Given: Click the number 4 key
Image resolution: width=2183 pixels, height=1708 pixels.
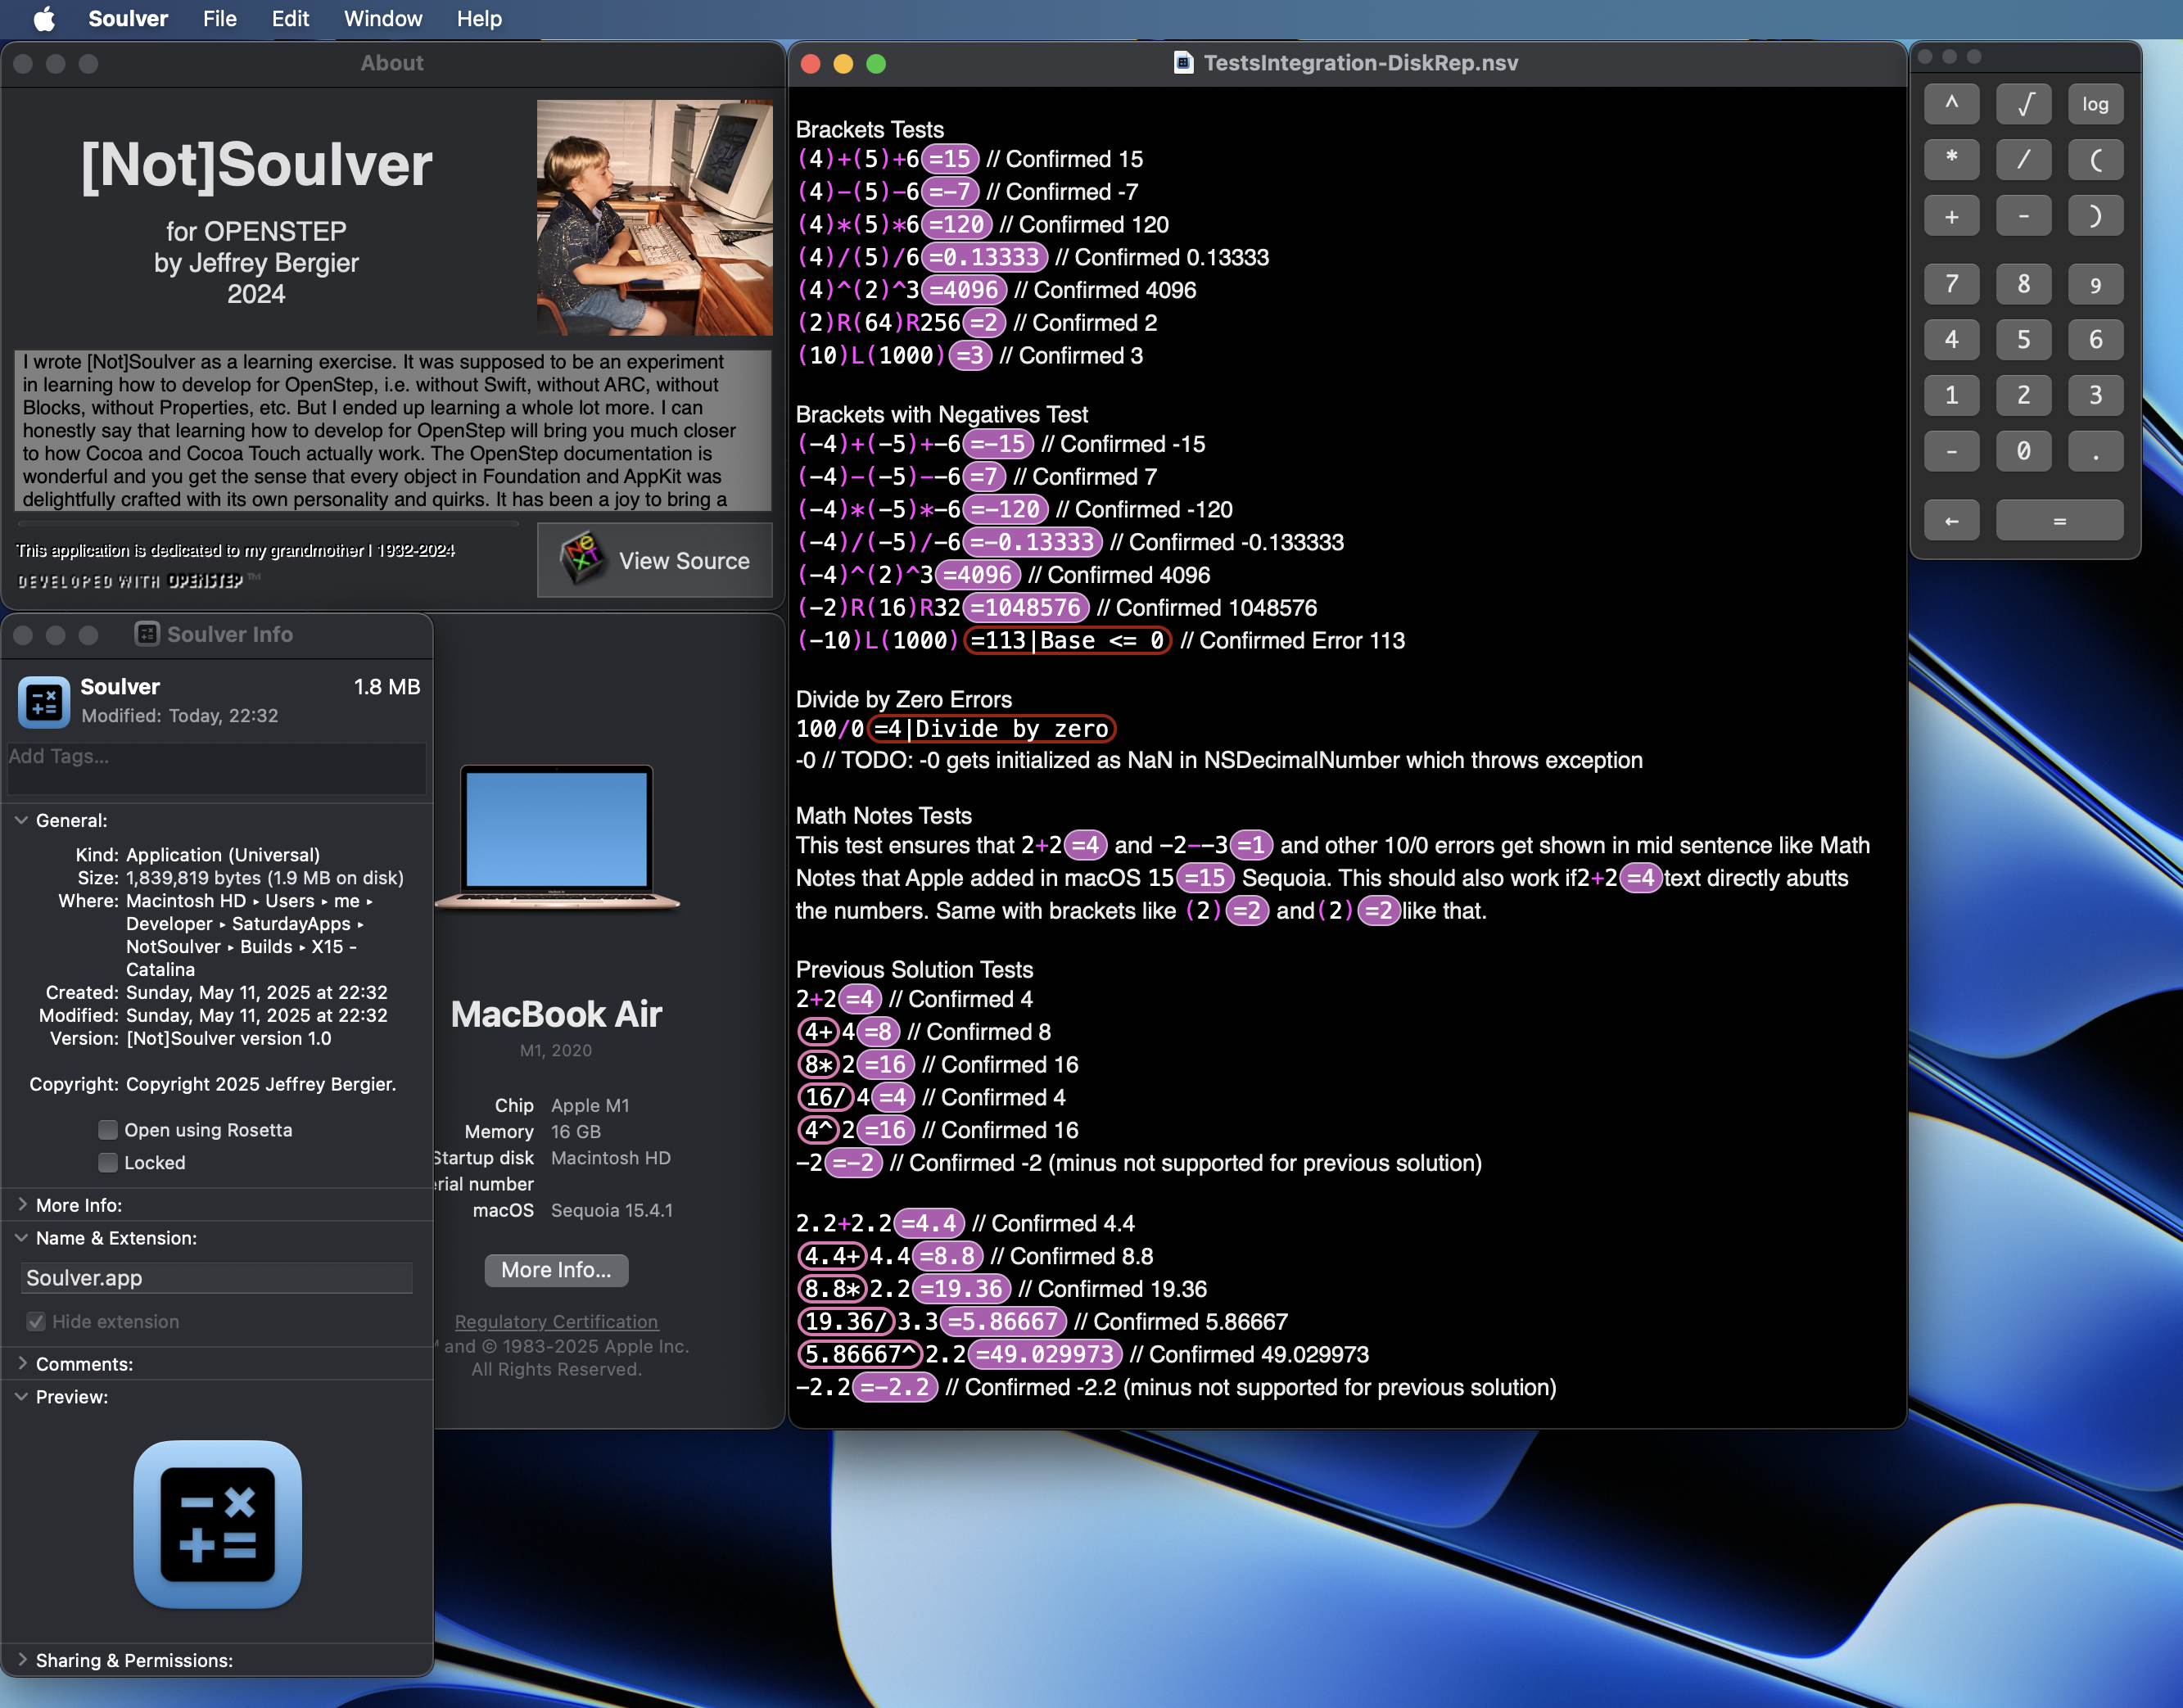Looking at the screenshot, I should (x=1951, y=340).
